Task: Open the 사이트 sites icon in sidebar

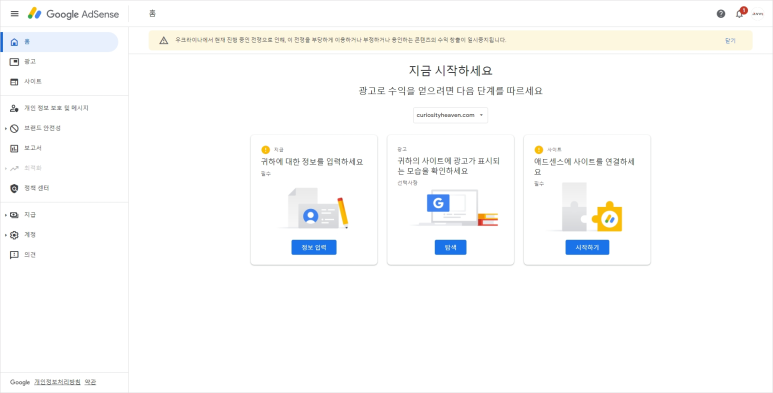Action: coord(14,82)
